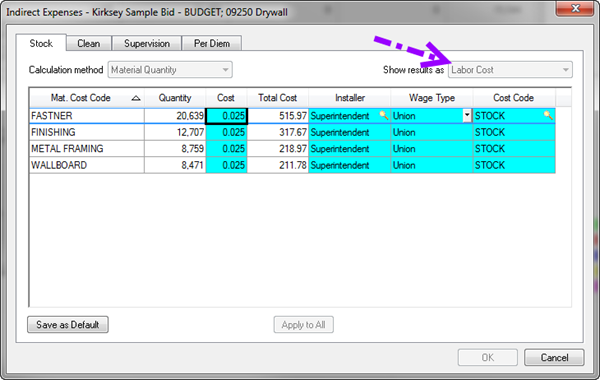This screenshot has height=380, width=600.
Task: Switch to the Stock tab
Action: (x=41, y=43)
